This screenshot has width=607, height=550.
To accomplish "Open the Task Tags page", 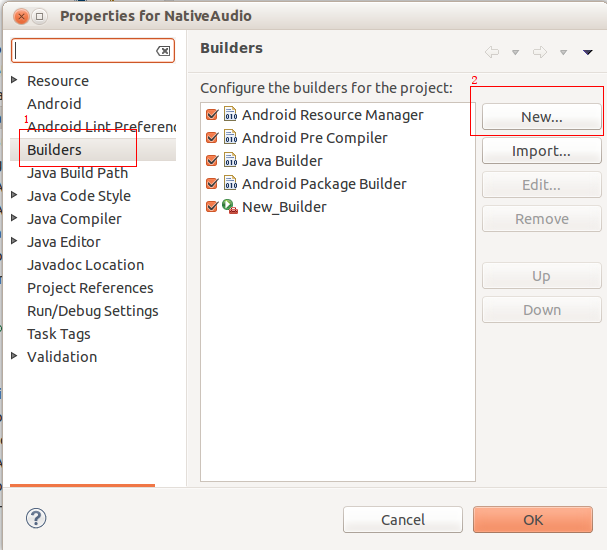I will 59,334.
